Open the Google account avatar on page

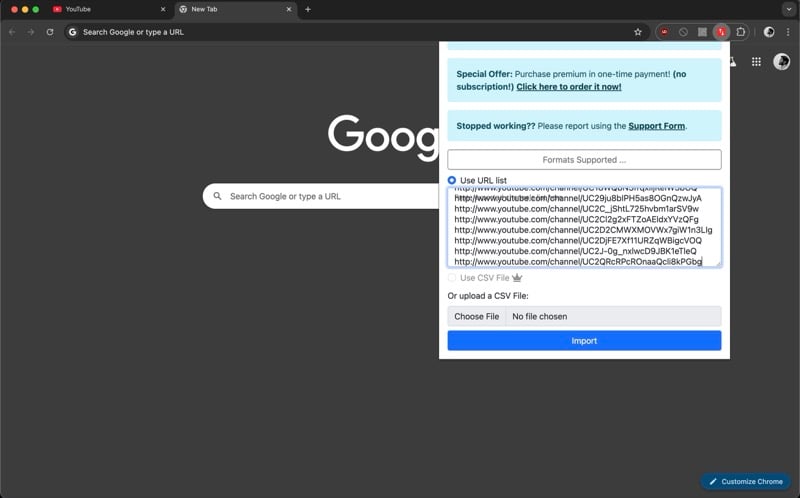click(781, 62)
